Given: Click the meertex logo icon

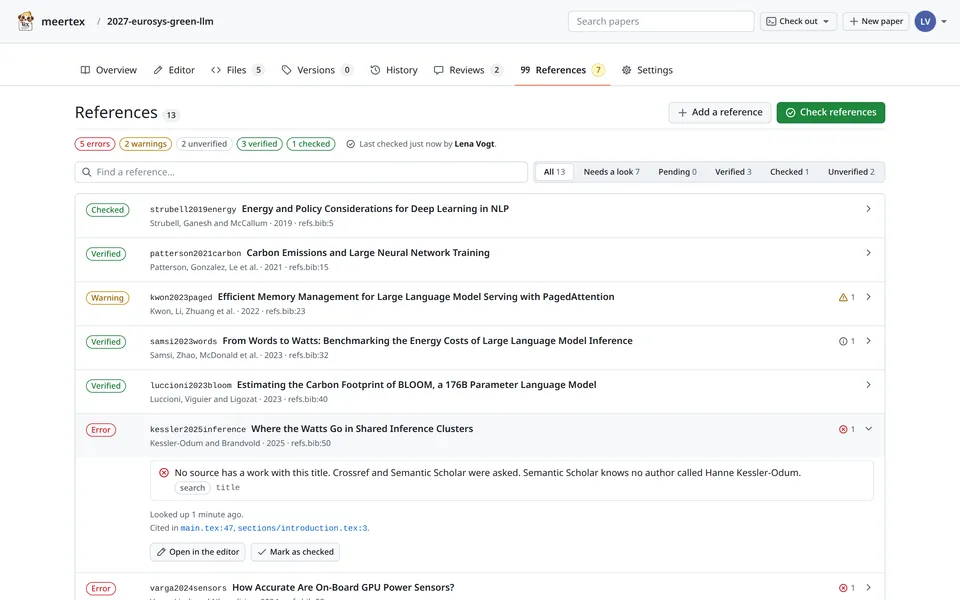Looking at the screenshot, I should (x=26, y=21).
